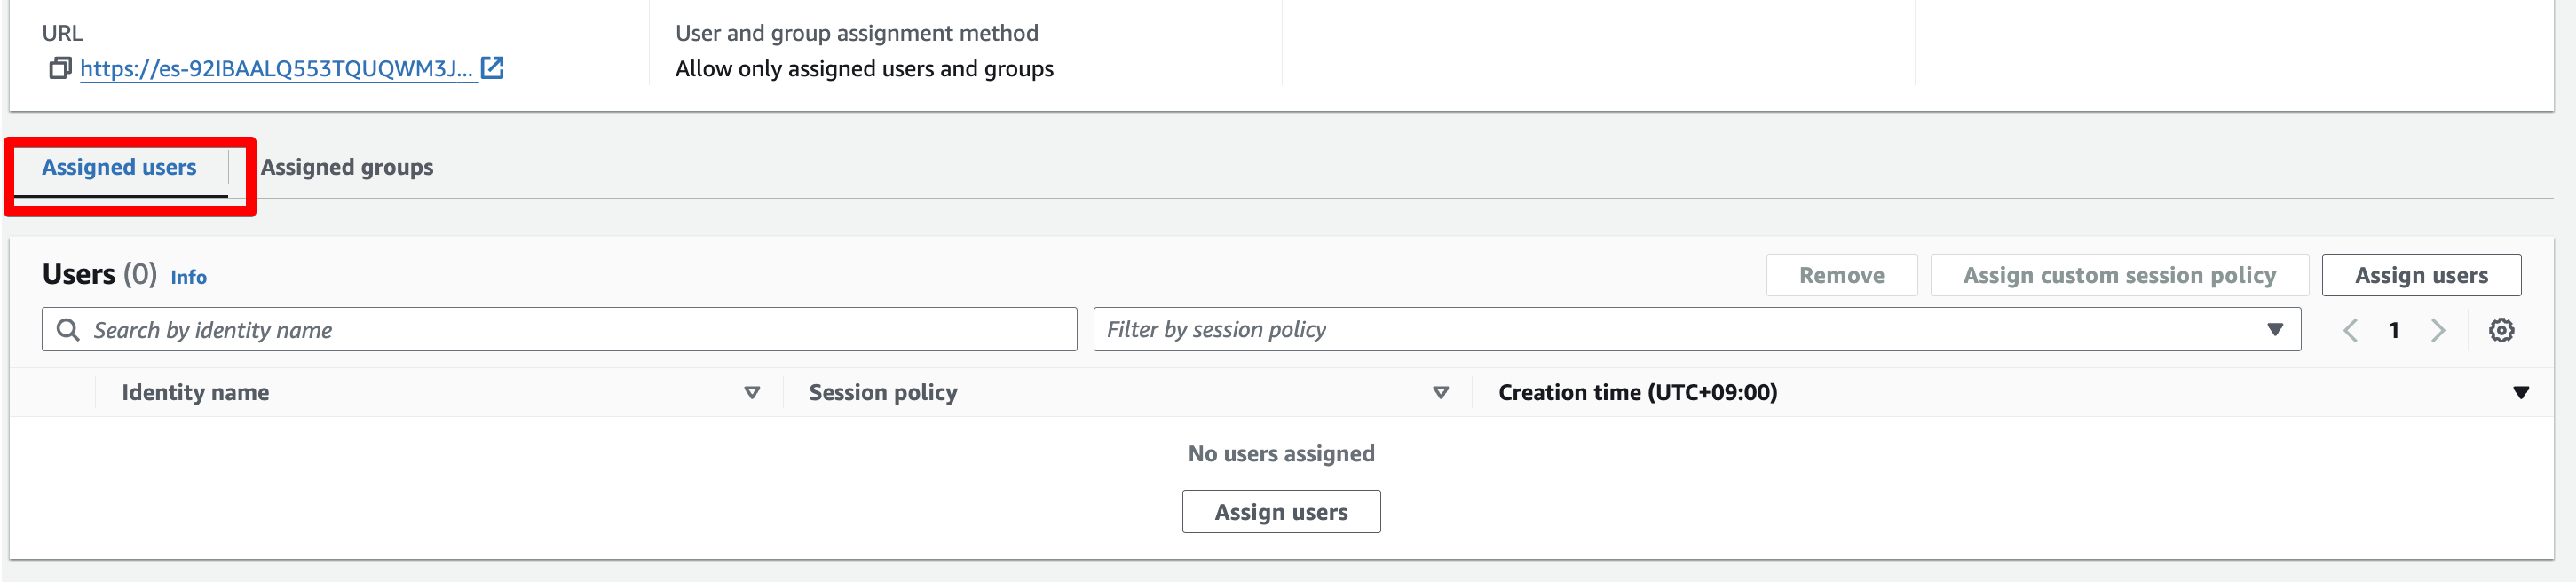Sort by Creation time column arrow
Viewport: 2576px width, 582px height.
[x=2521, y=393]
